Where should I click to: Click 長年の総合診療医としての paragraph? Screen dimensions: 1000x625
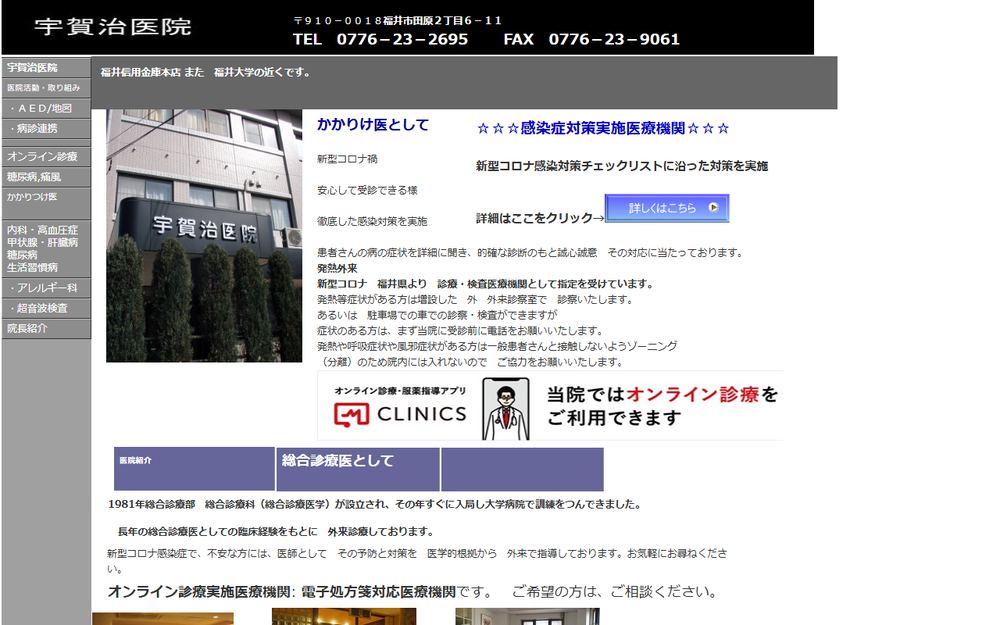click(x=276, y=532)
